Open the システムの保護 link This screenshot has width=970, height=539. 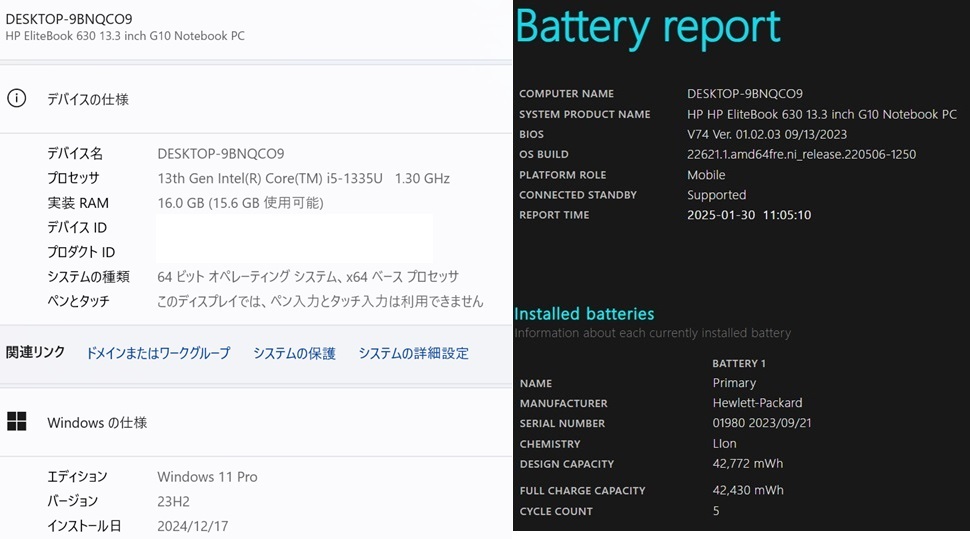pyautogui.click(x=294, y=353)
